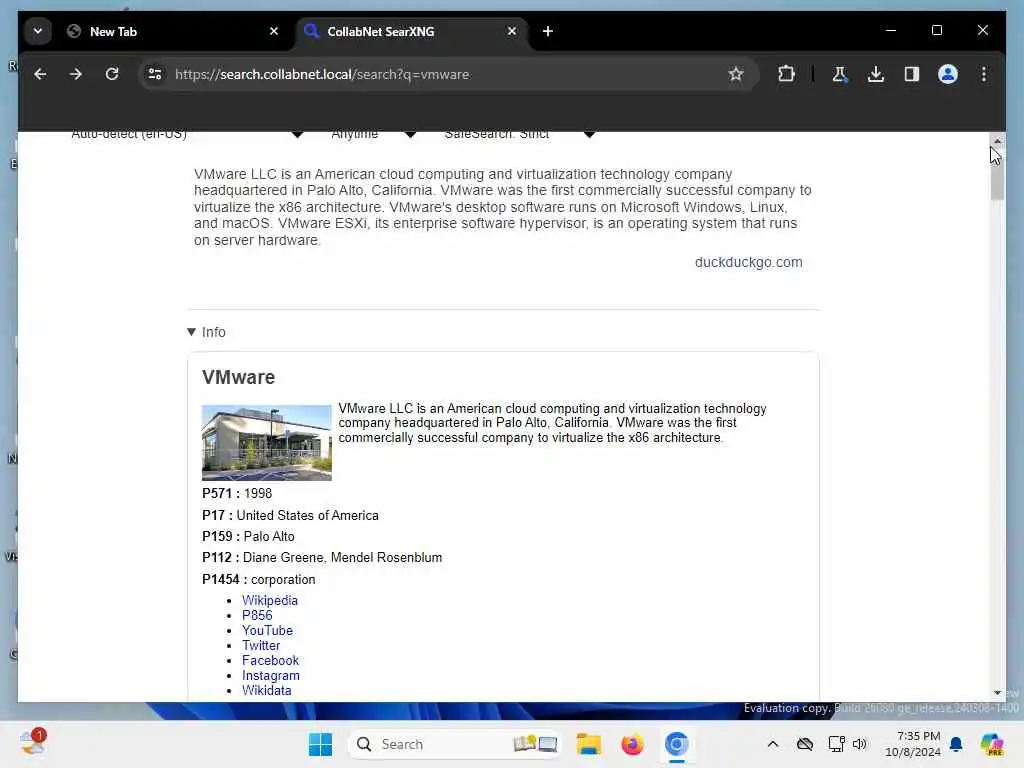Viewport: 1024px width, 768px height.
Task: Click the page vertical scrollbar thumb
Action: [997, 174]
